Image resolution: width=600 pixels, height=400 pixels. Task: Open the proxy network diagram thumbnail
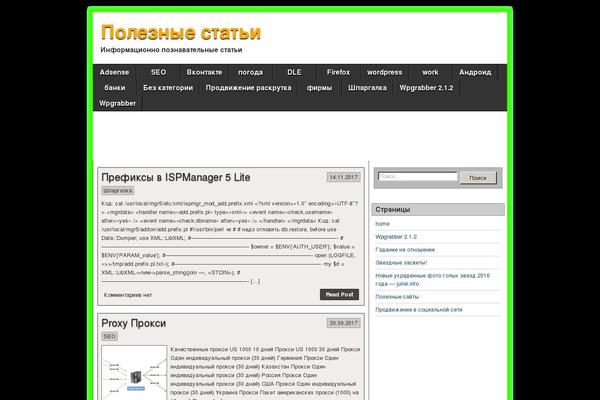click(134, 372)
